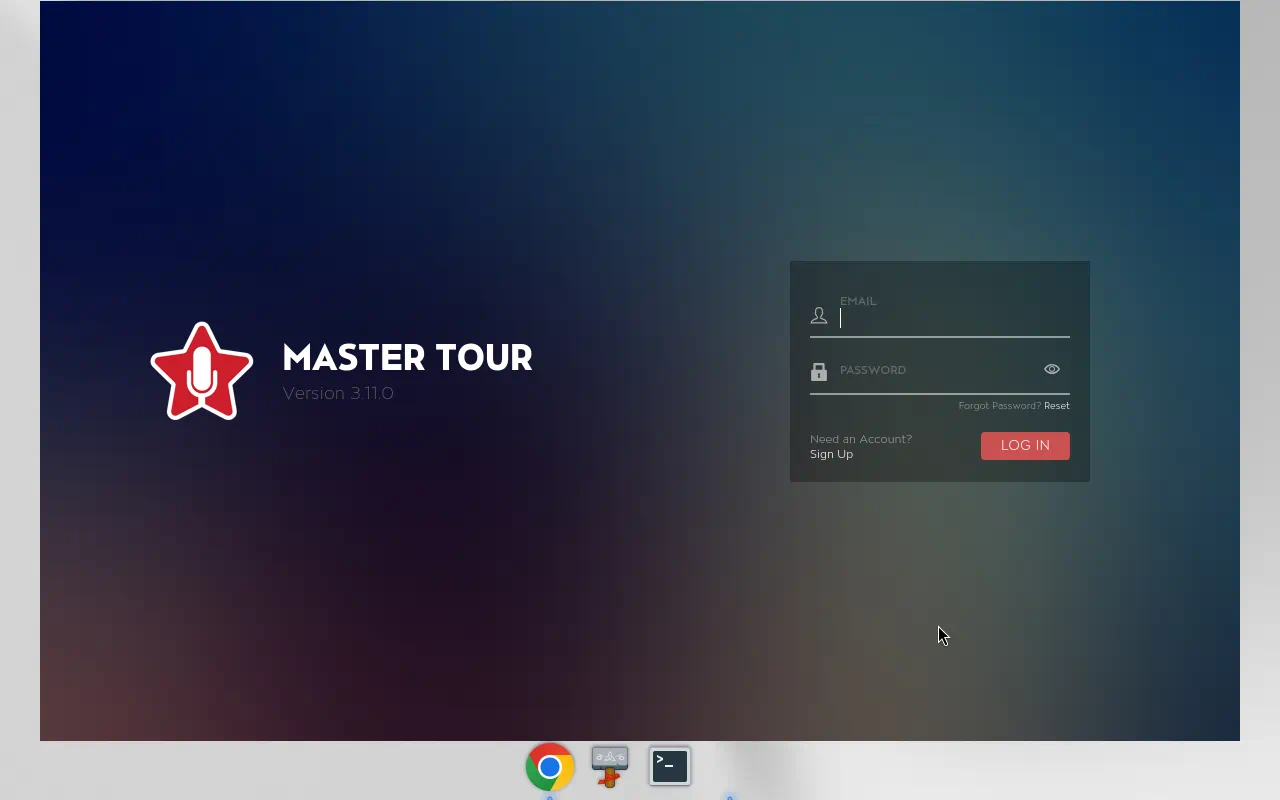Click the Password input field
The width and height of the screenshot is (1280, 800).
tap(938, 370)
